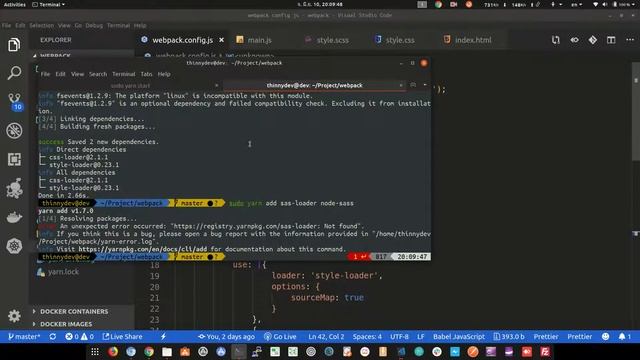Change indentation via Spaces: 4
The image size is (640, 360).
[367, 337]
